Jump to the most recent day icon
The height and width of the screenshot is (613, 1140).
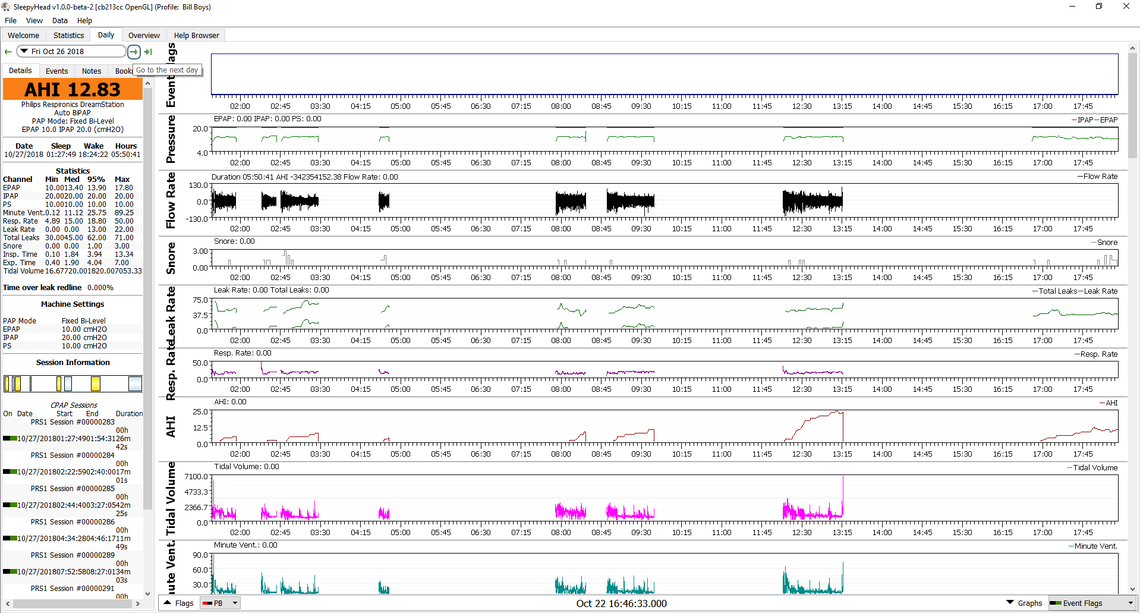[x=148, y=52]
